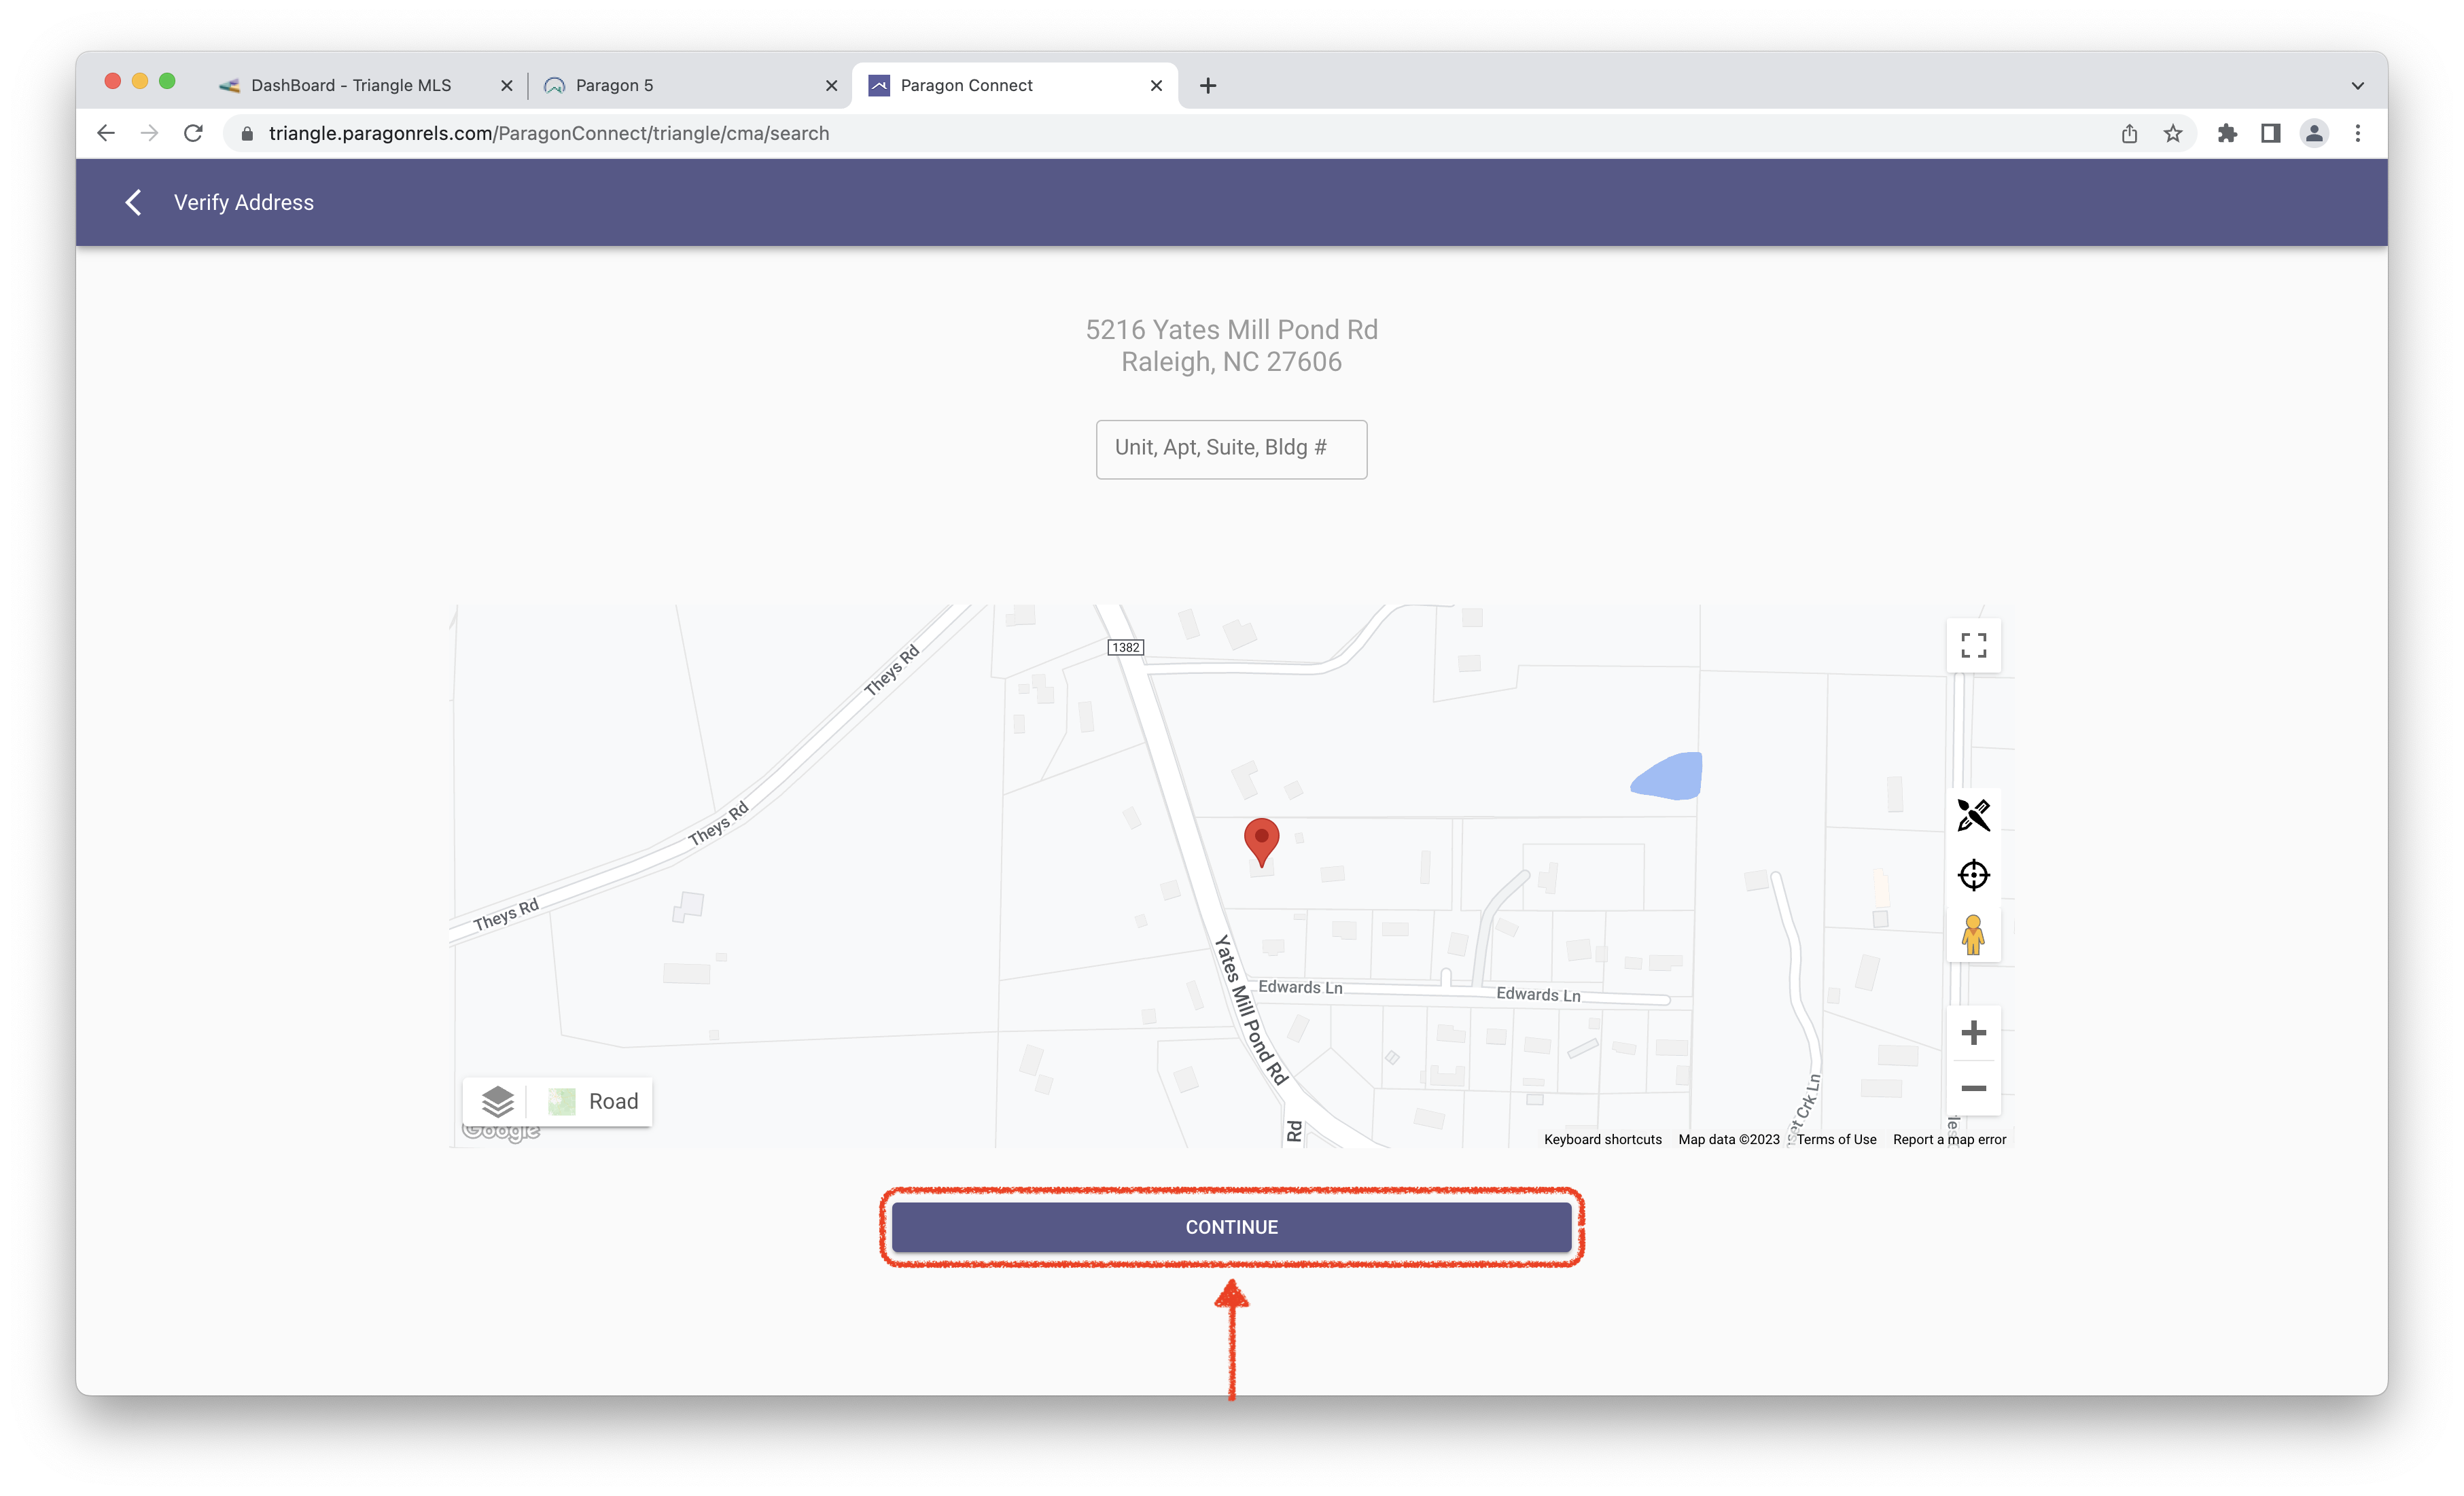Click the Raleigh, NC 27606 text
2464x1496 pixels.
[1231, 362]
